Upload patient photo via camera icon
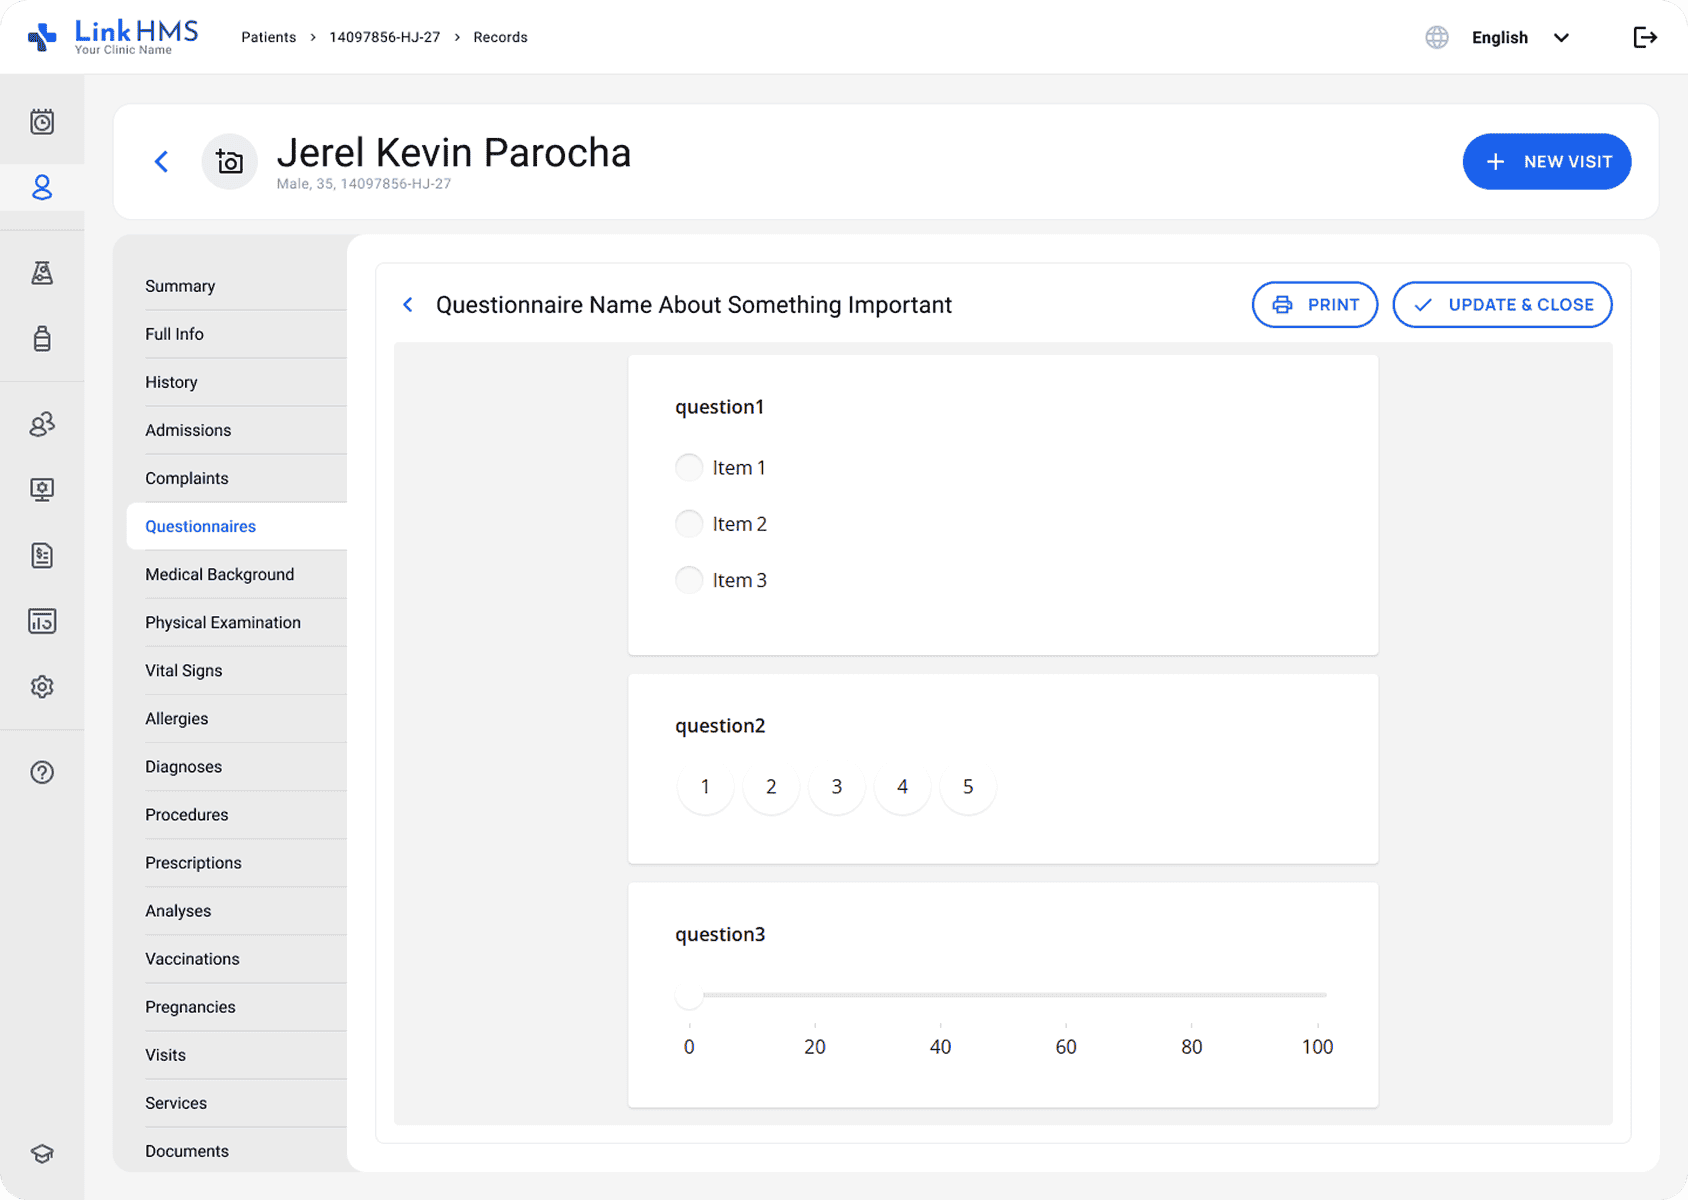1688x1200 pixels. point(230,162)
